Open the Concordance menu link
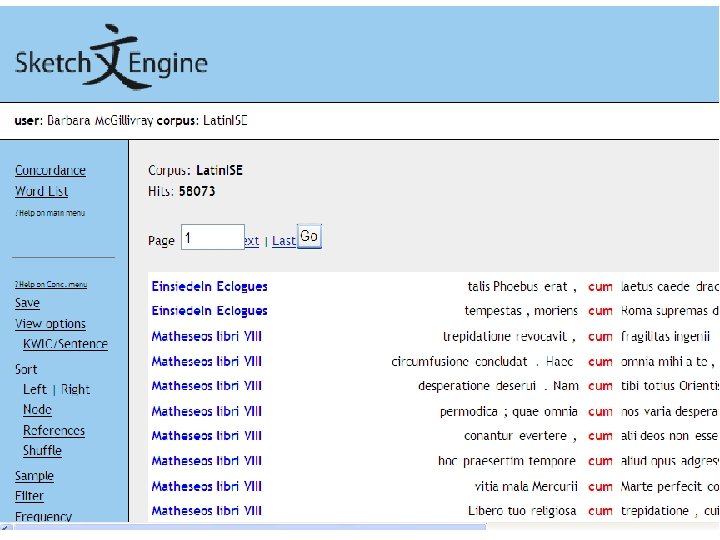Viewport: 720px width, 540px height. tap(50, 170)
